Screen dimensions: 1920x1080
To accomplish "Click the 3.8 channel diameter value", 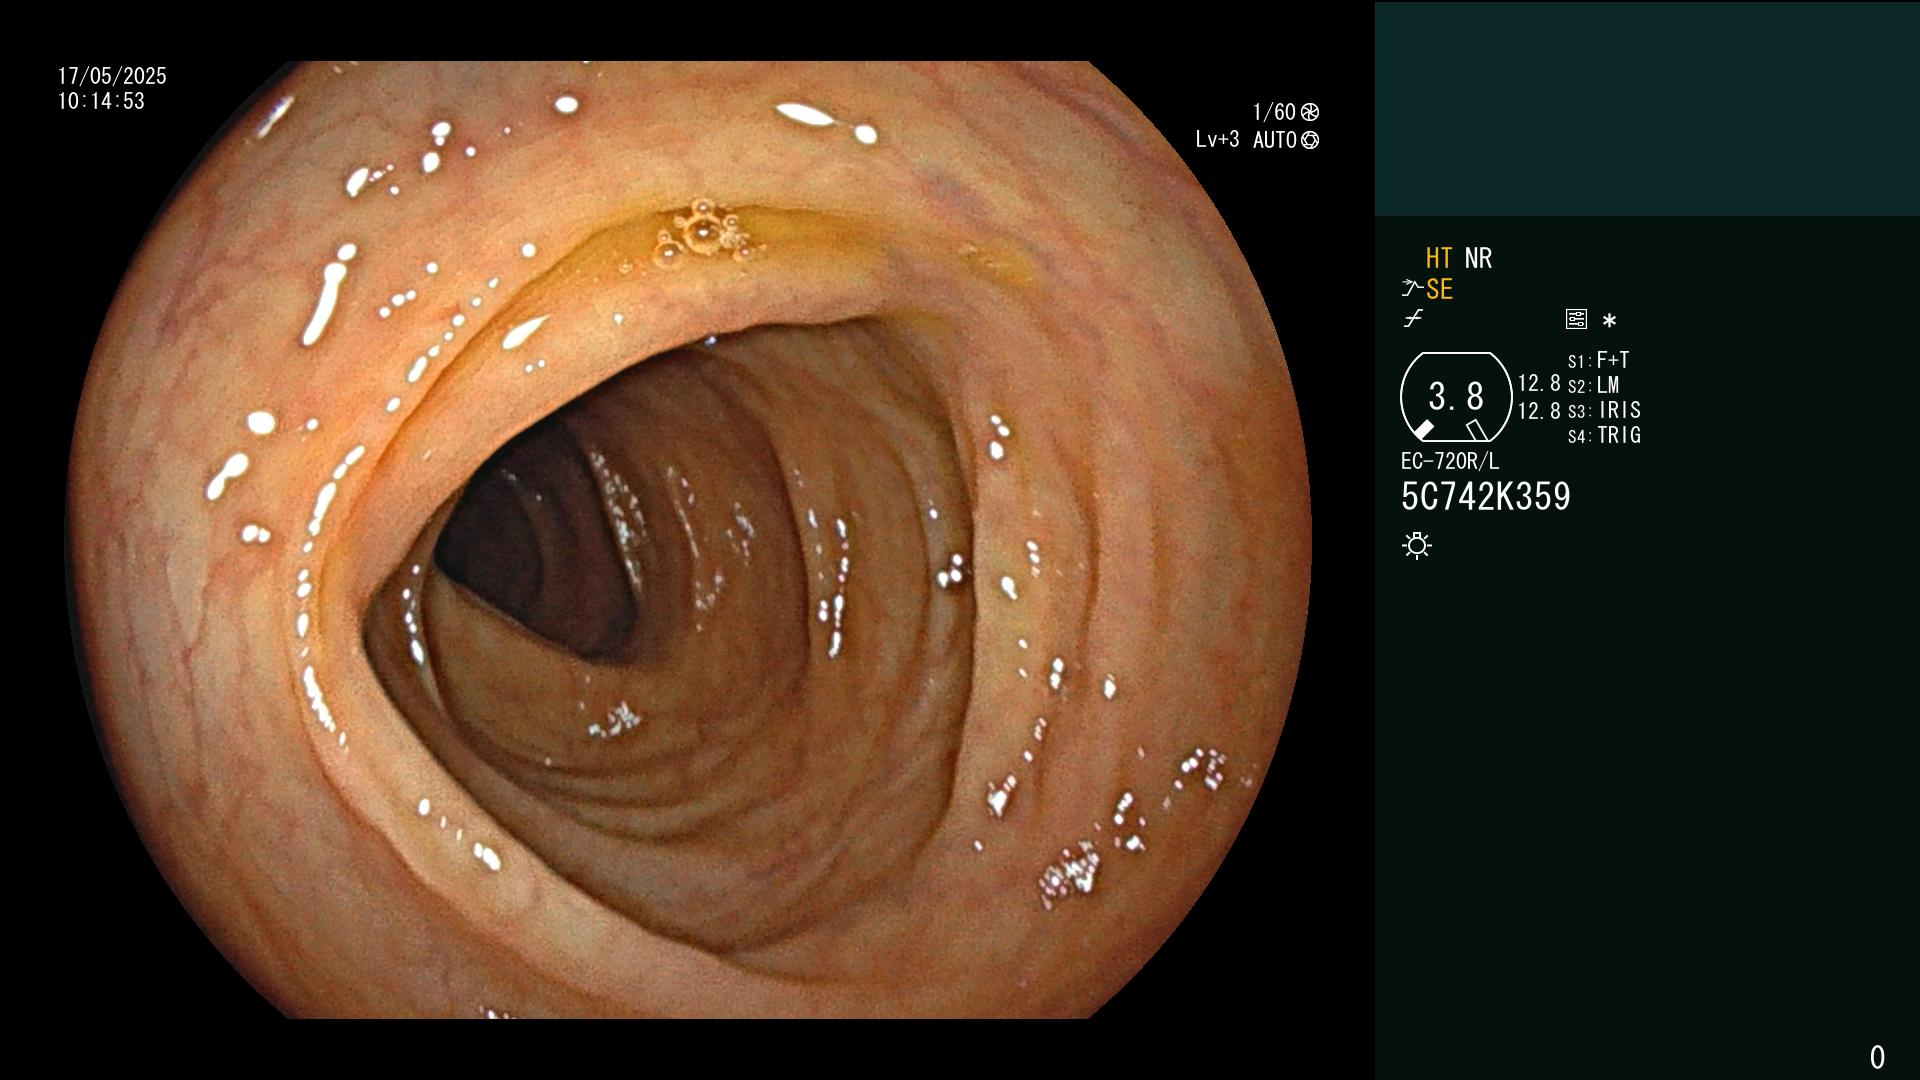I will click(1456, 397).
